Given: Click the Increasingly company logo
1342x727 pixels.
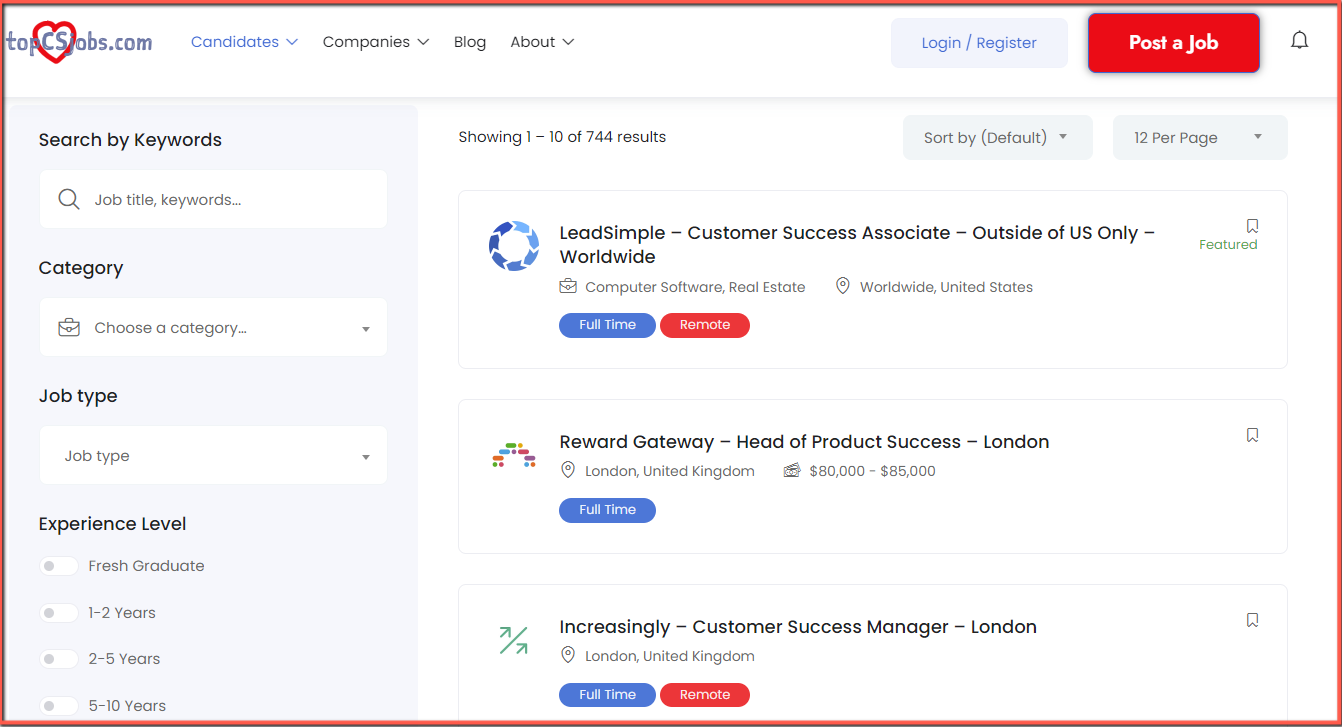Looking at the screenshot, I should 514,640.
